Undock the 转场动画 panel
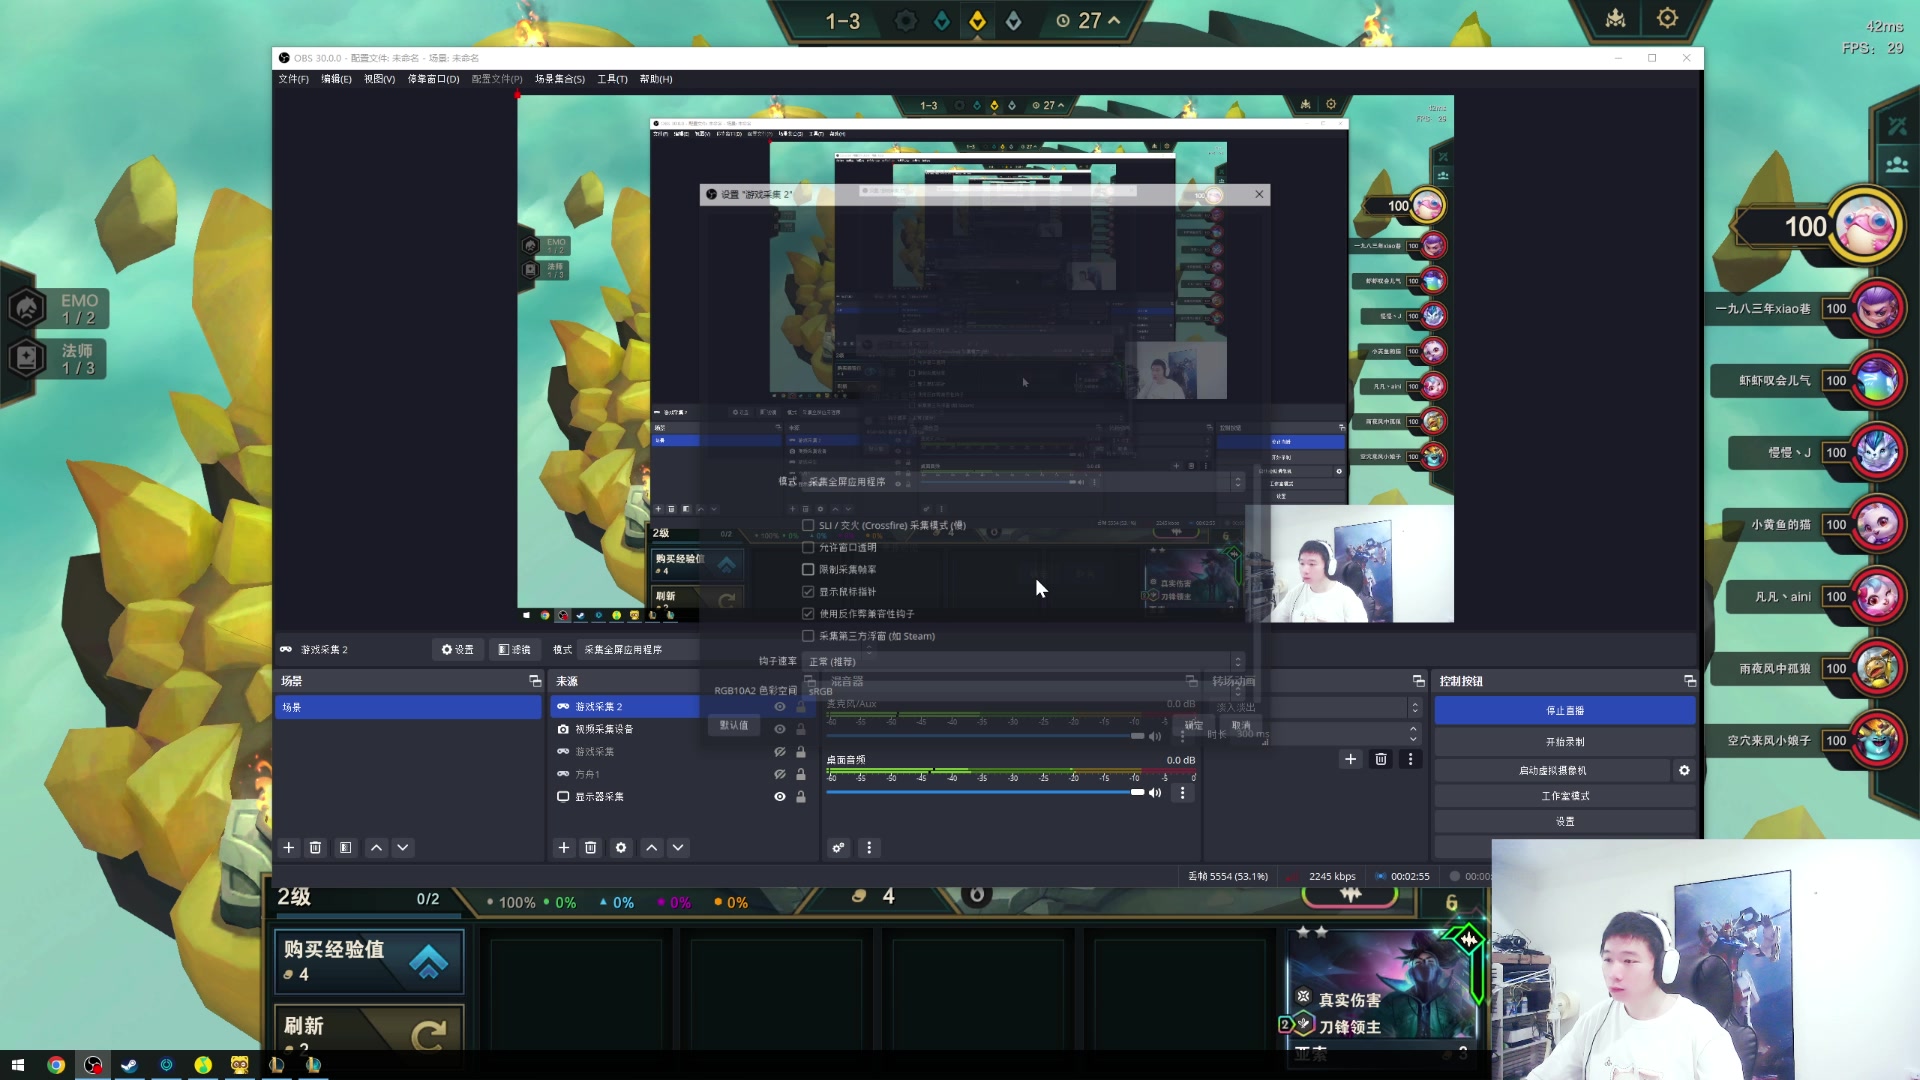The height and width of the screenshot is (1080, 1920). [x=1418, y=681]
